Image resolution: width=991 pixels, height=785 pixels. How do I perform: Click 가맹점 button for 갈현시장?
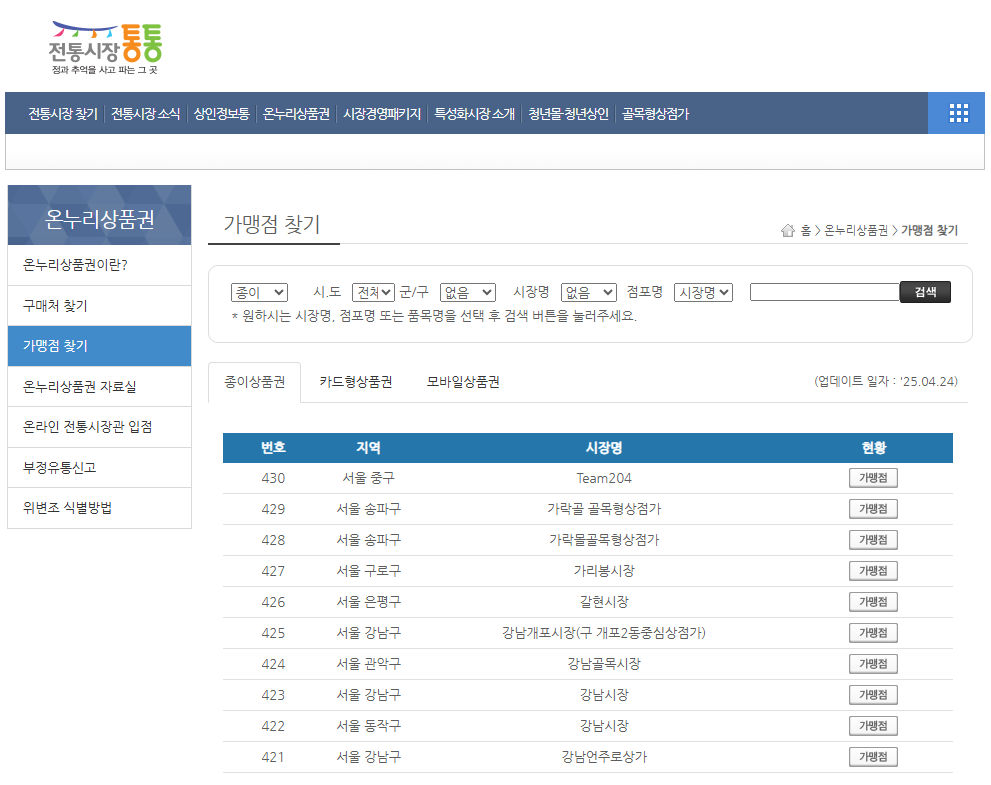click(x=873, y=602)
